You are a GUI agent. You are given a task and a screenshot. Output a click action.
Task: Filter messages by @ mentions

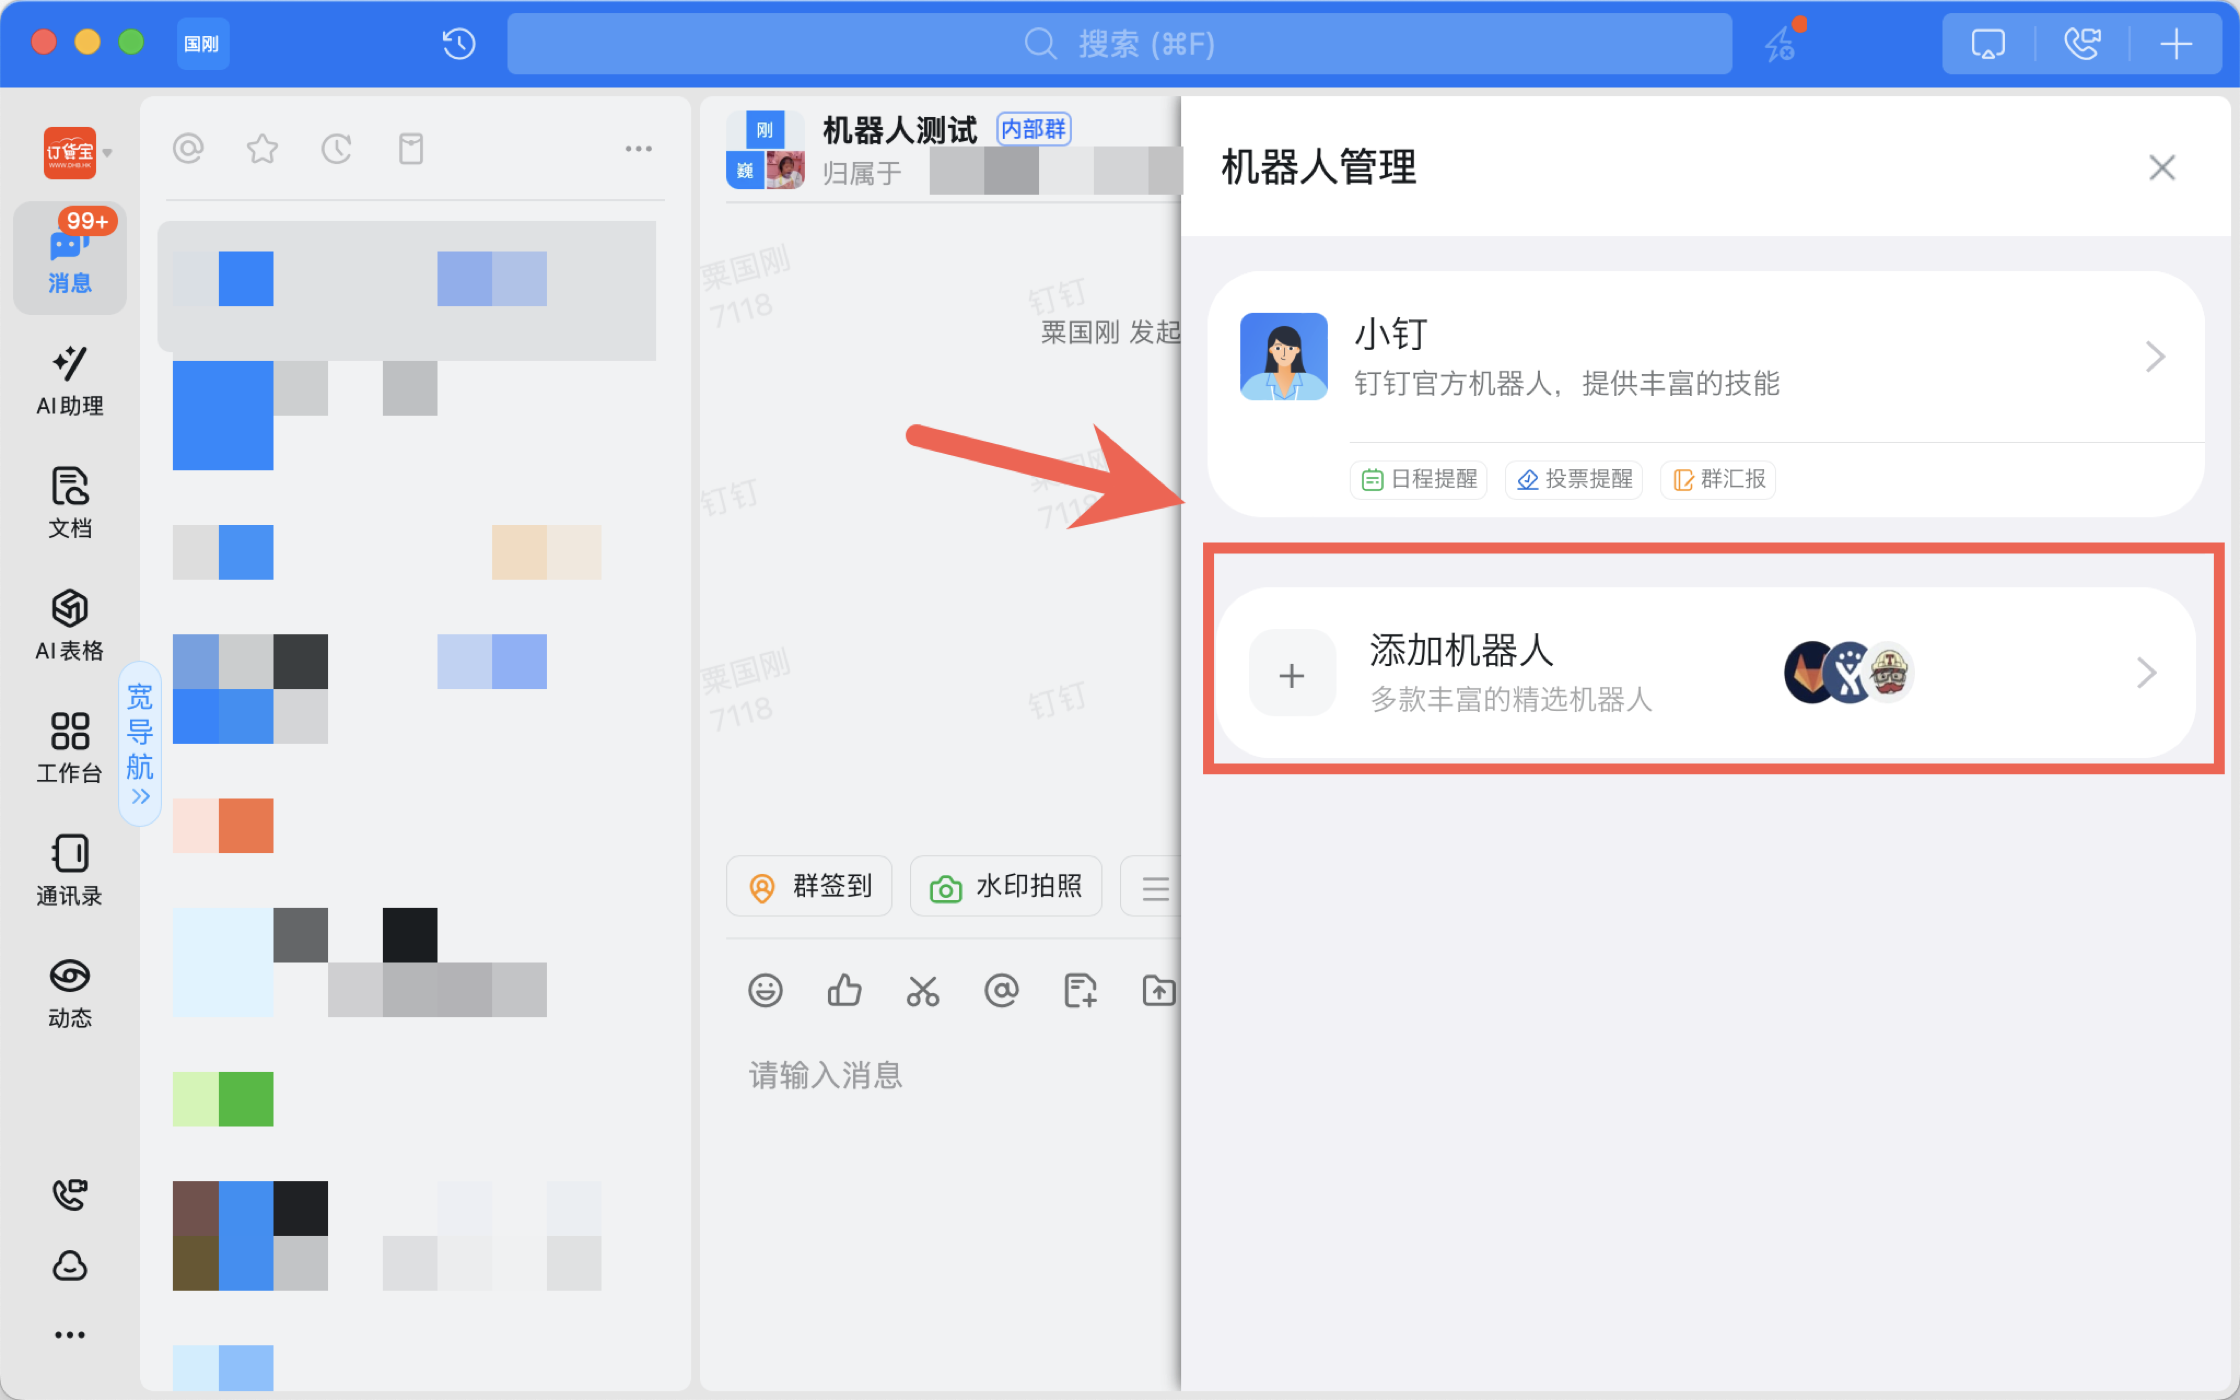point(188,149)
